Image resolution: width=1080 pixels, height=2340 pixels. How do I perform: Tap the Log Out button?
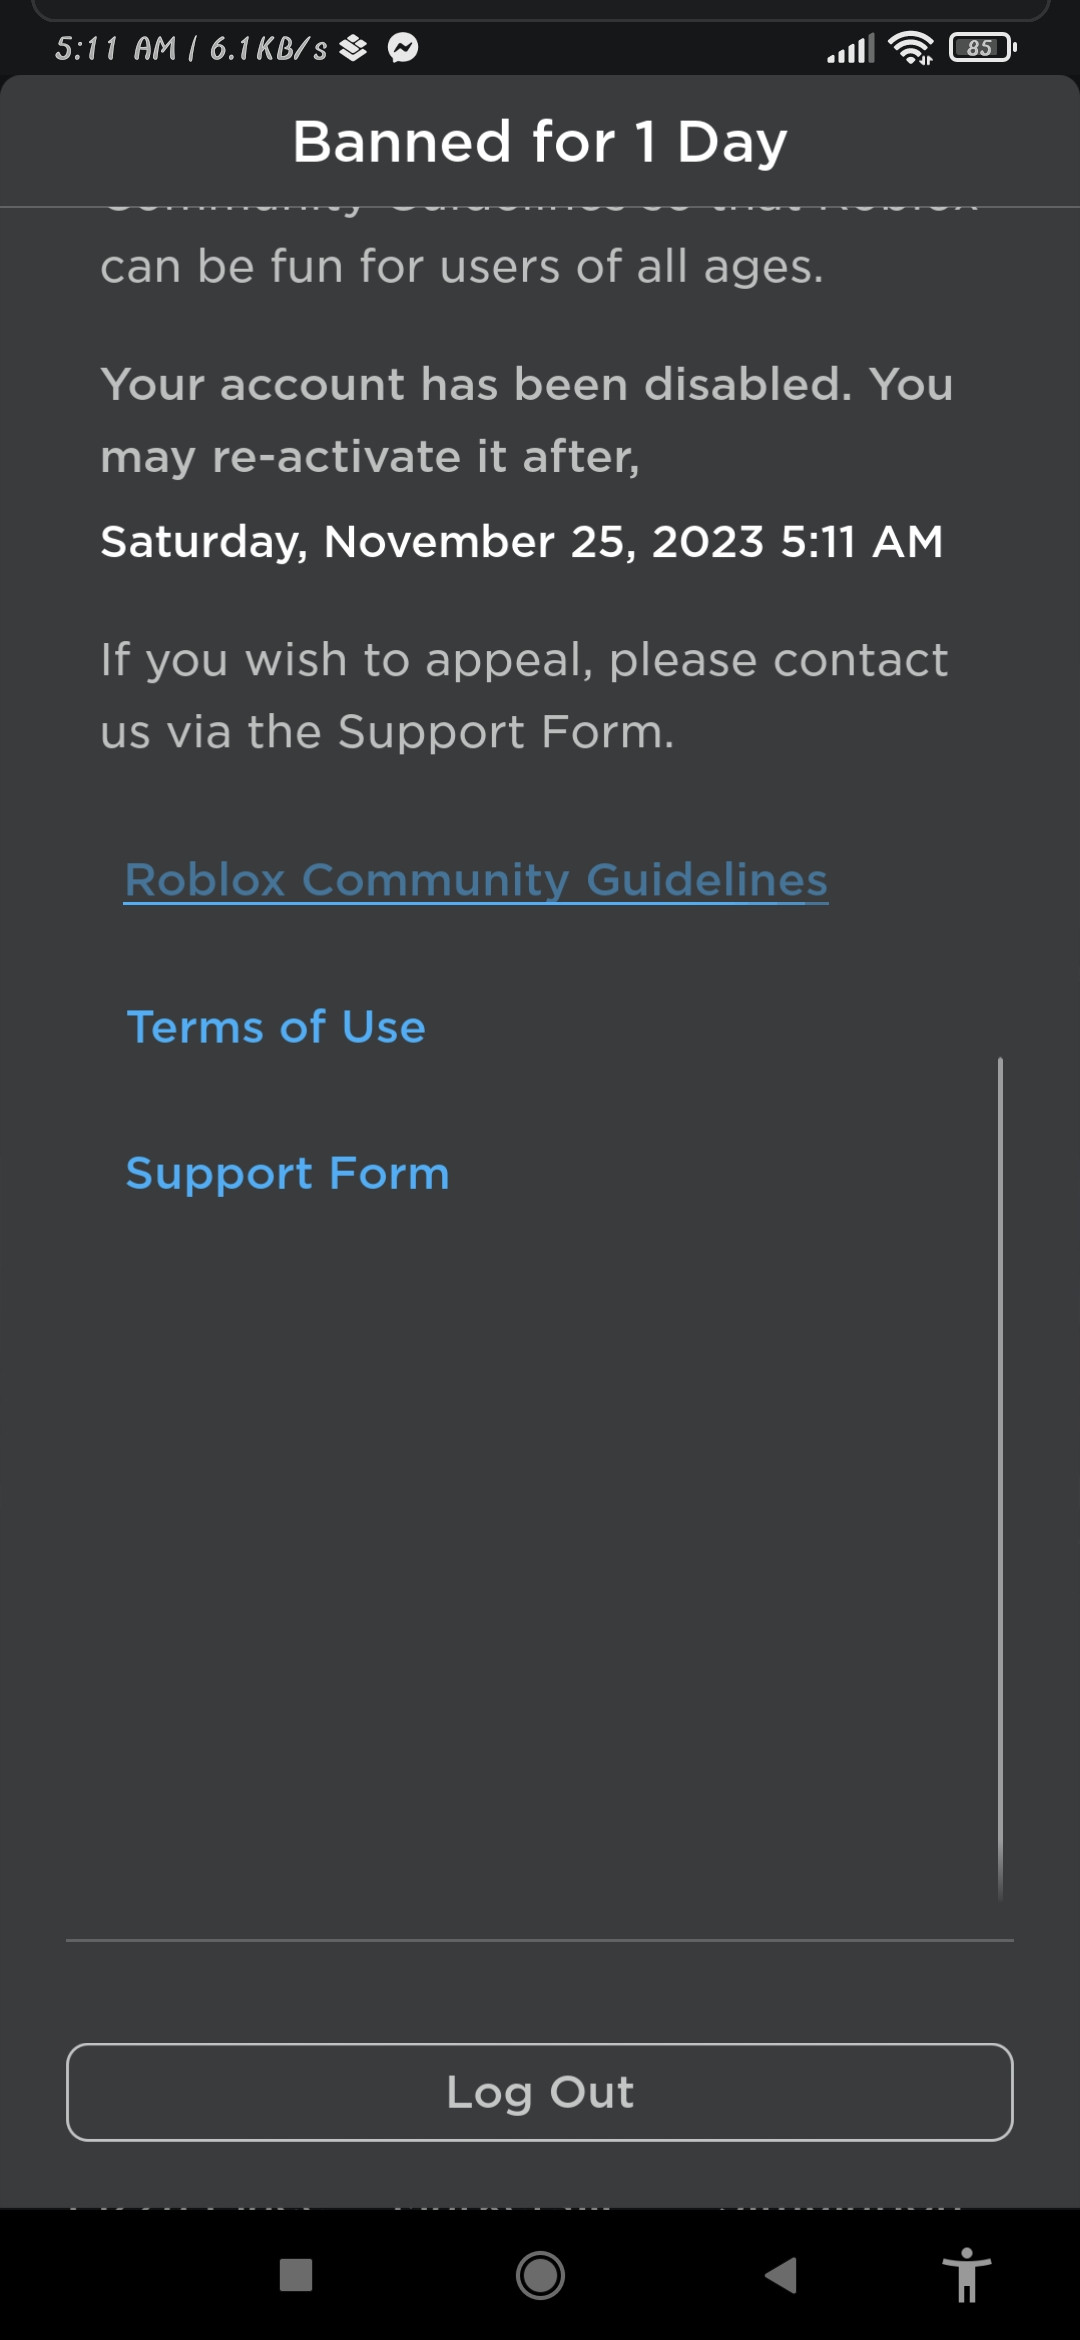click(x=540, y=2092)
